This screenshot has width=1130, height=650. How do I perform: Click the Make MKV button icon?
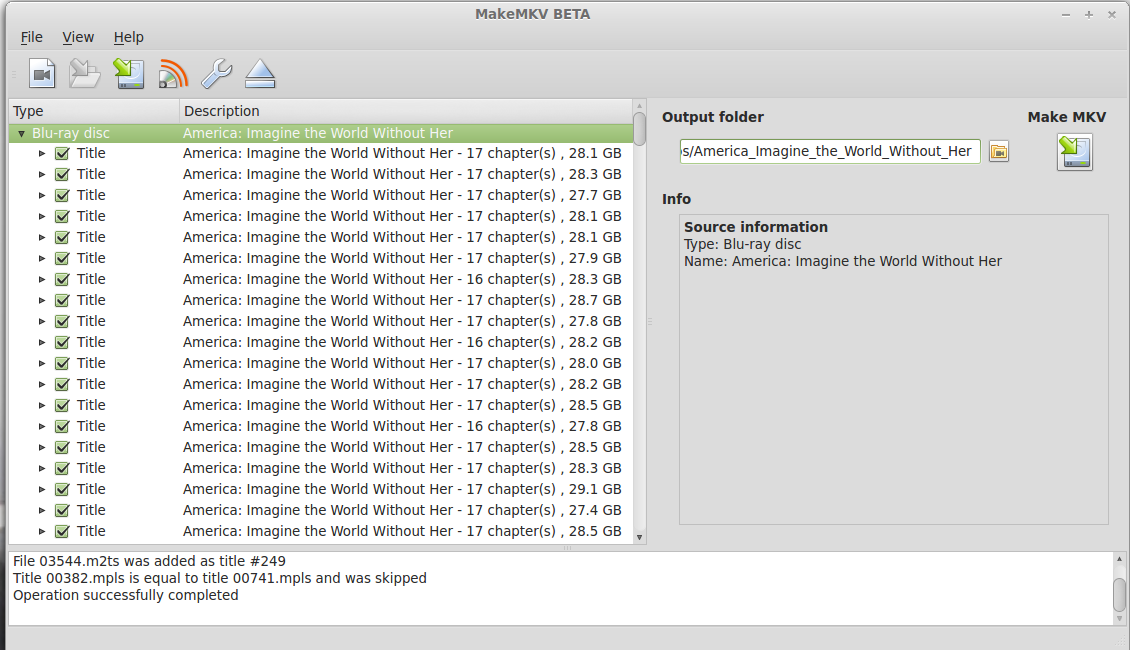(1075, 151)
